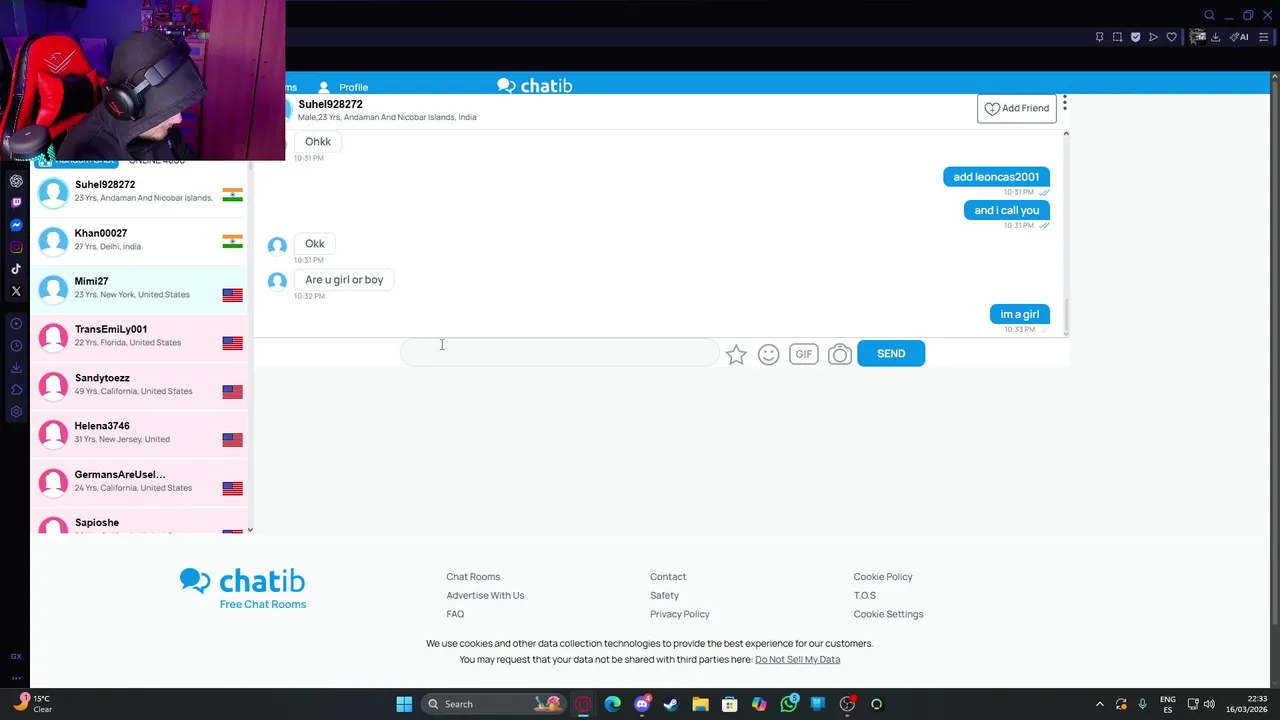Image resolution: width=1280 pixels, height=720 pixels.
Task: Click the send/flow arrow in the toolbar
Action: tap(1153, 37)
